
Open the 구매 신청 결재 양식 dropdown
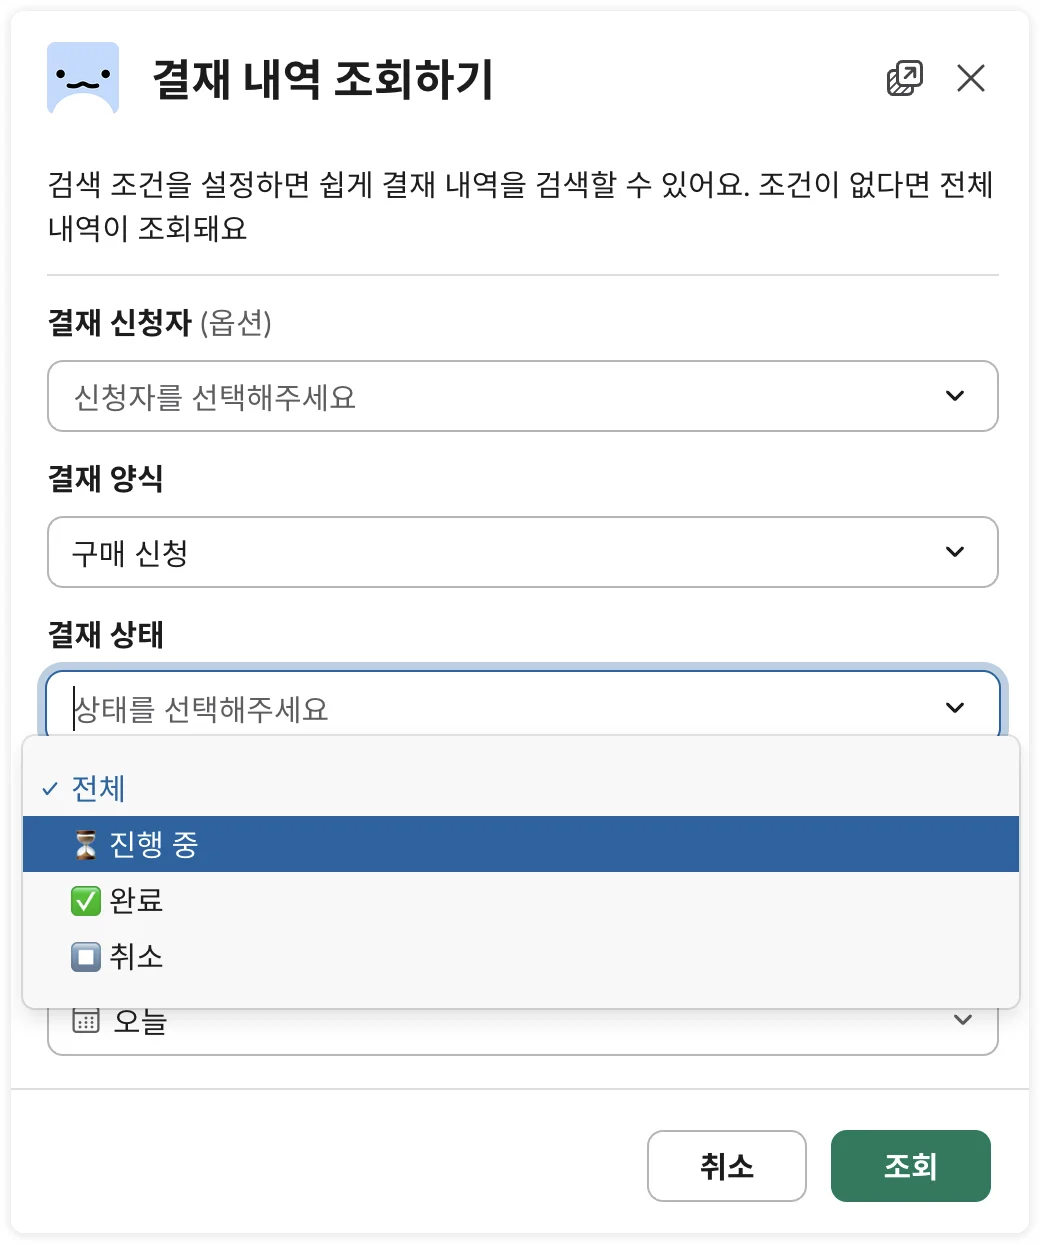coord(522,552)
